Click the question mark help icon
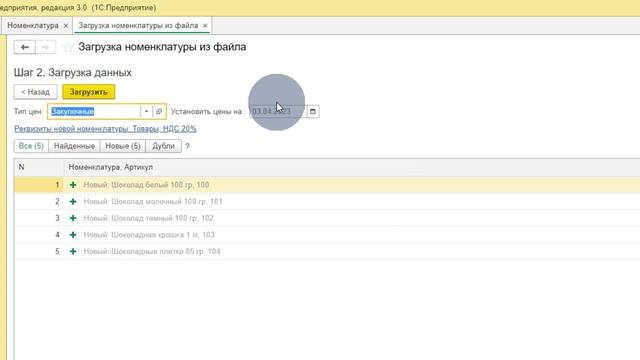The width and height of the screenshot is (640, 360). coord(187,146)
